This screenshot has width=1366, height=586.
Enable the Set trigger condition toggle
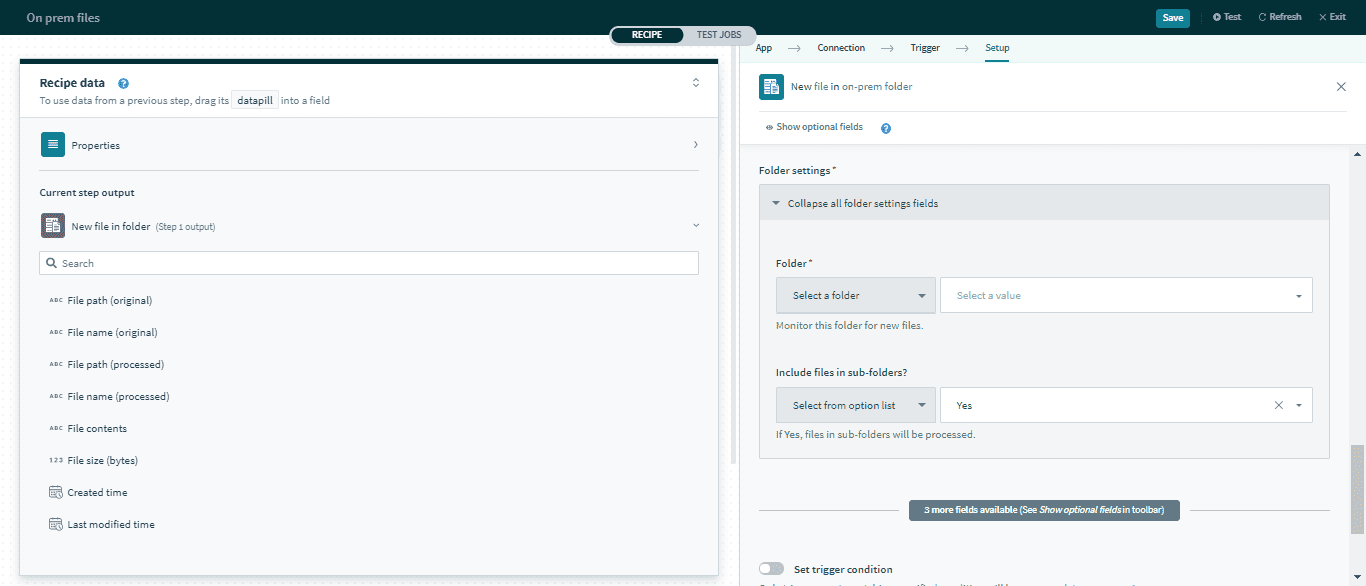point(771,569)
